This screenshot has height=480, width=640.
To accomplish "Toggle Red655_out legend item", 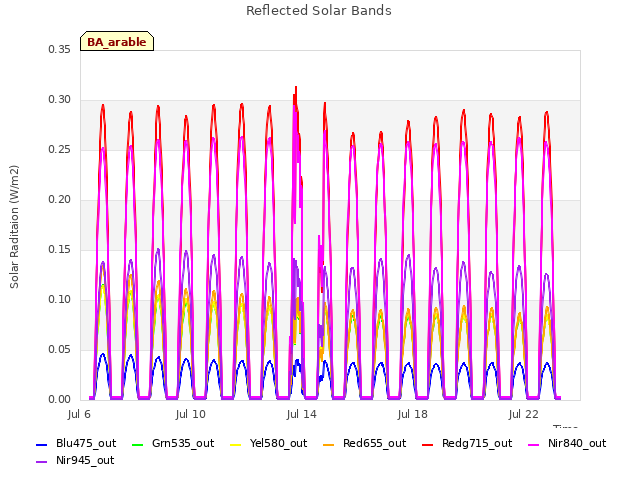I will click(x=364, y=444).
